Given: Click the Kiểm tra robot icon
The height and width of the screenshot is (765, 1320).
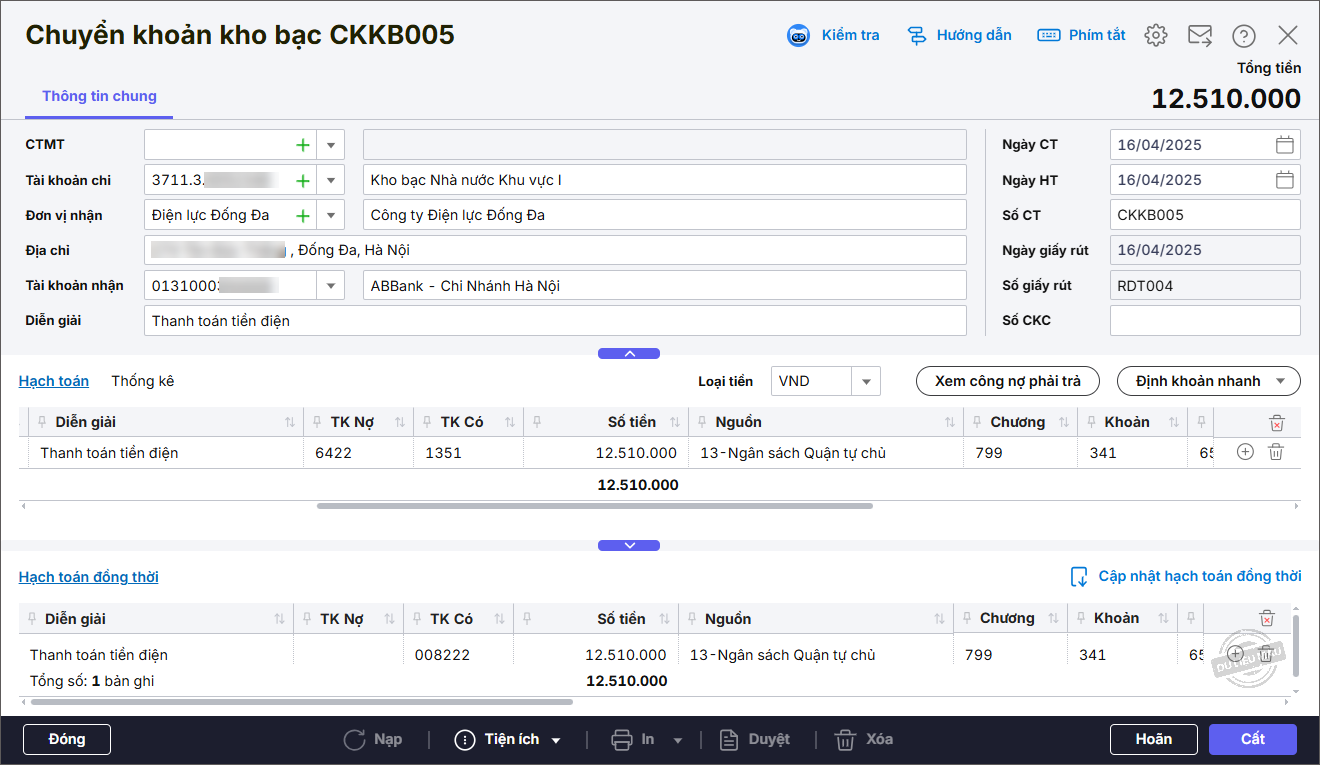Looking at the screenshot, I should coord(798,36).
